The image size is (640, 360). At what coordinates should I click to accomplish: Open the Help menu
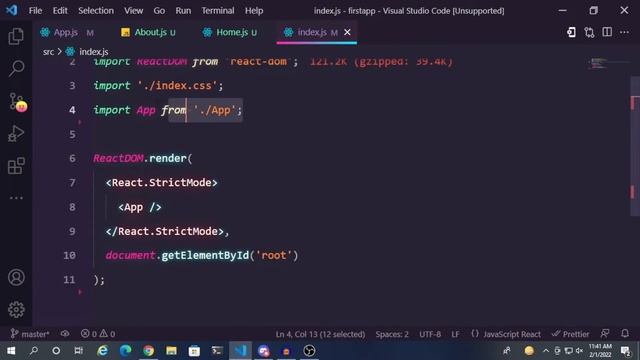pos(254,11)
